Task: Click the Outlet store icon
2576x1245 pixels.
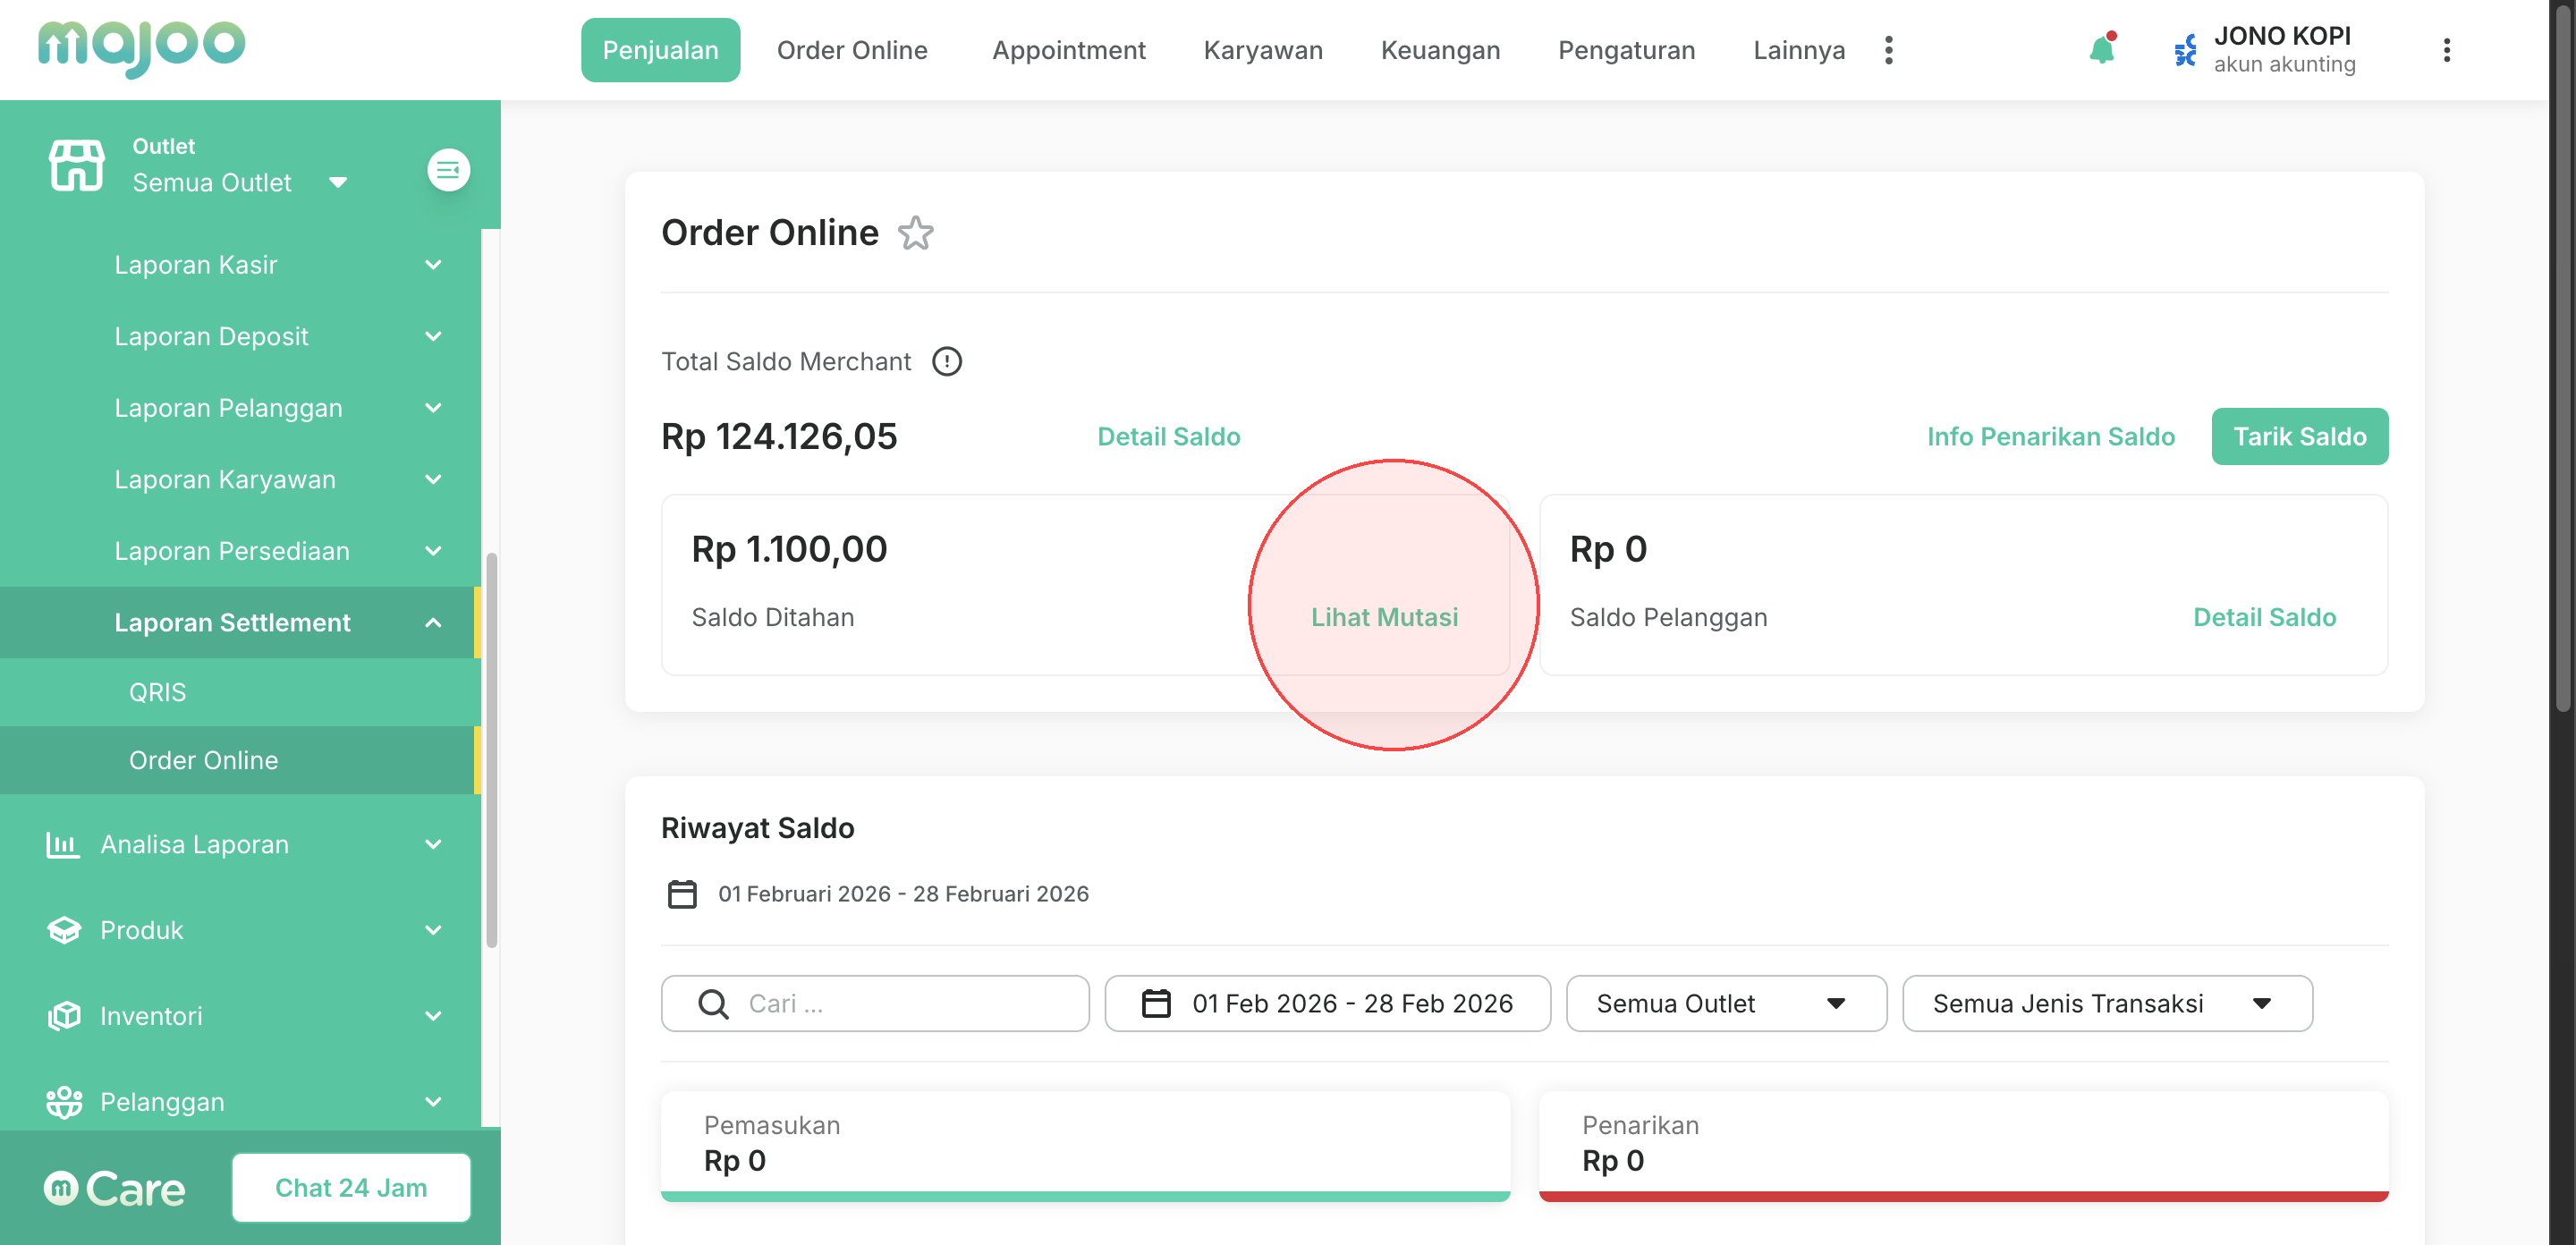Action: [x=76, y=165]
